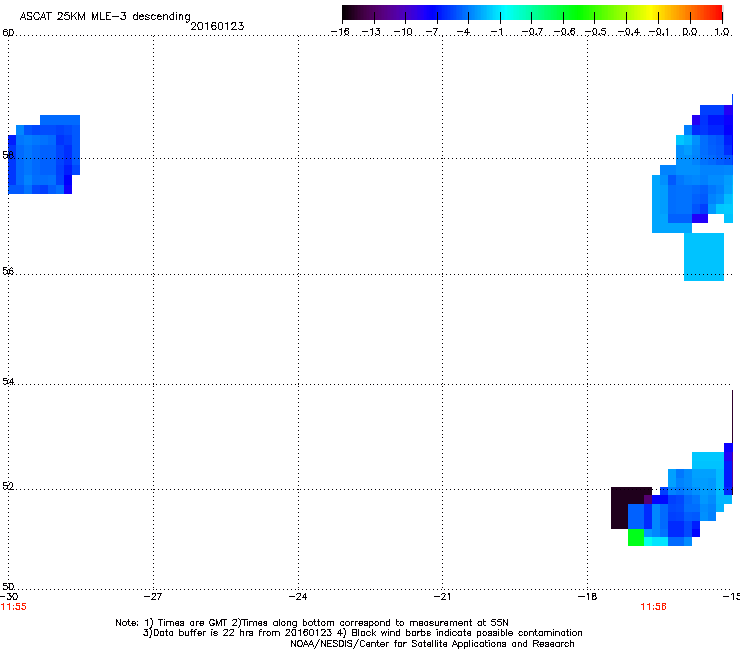Click the "ASCAT 25KM MLE-3 descending" plot title
Viewport: 740px width, 650px height.
105,16
